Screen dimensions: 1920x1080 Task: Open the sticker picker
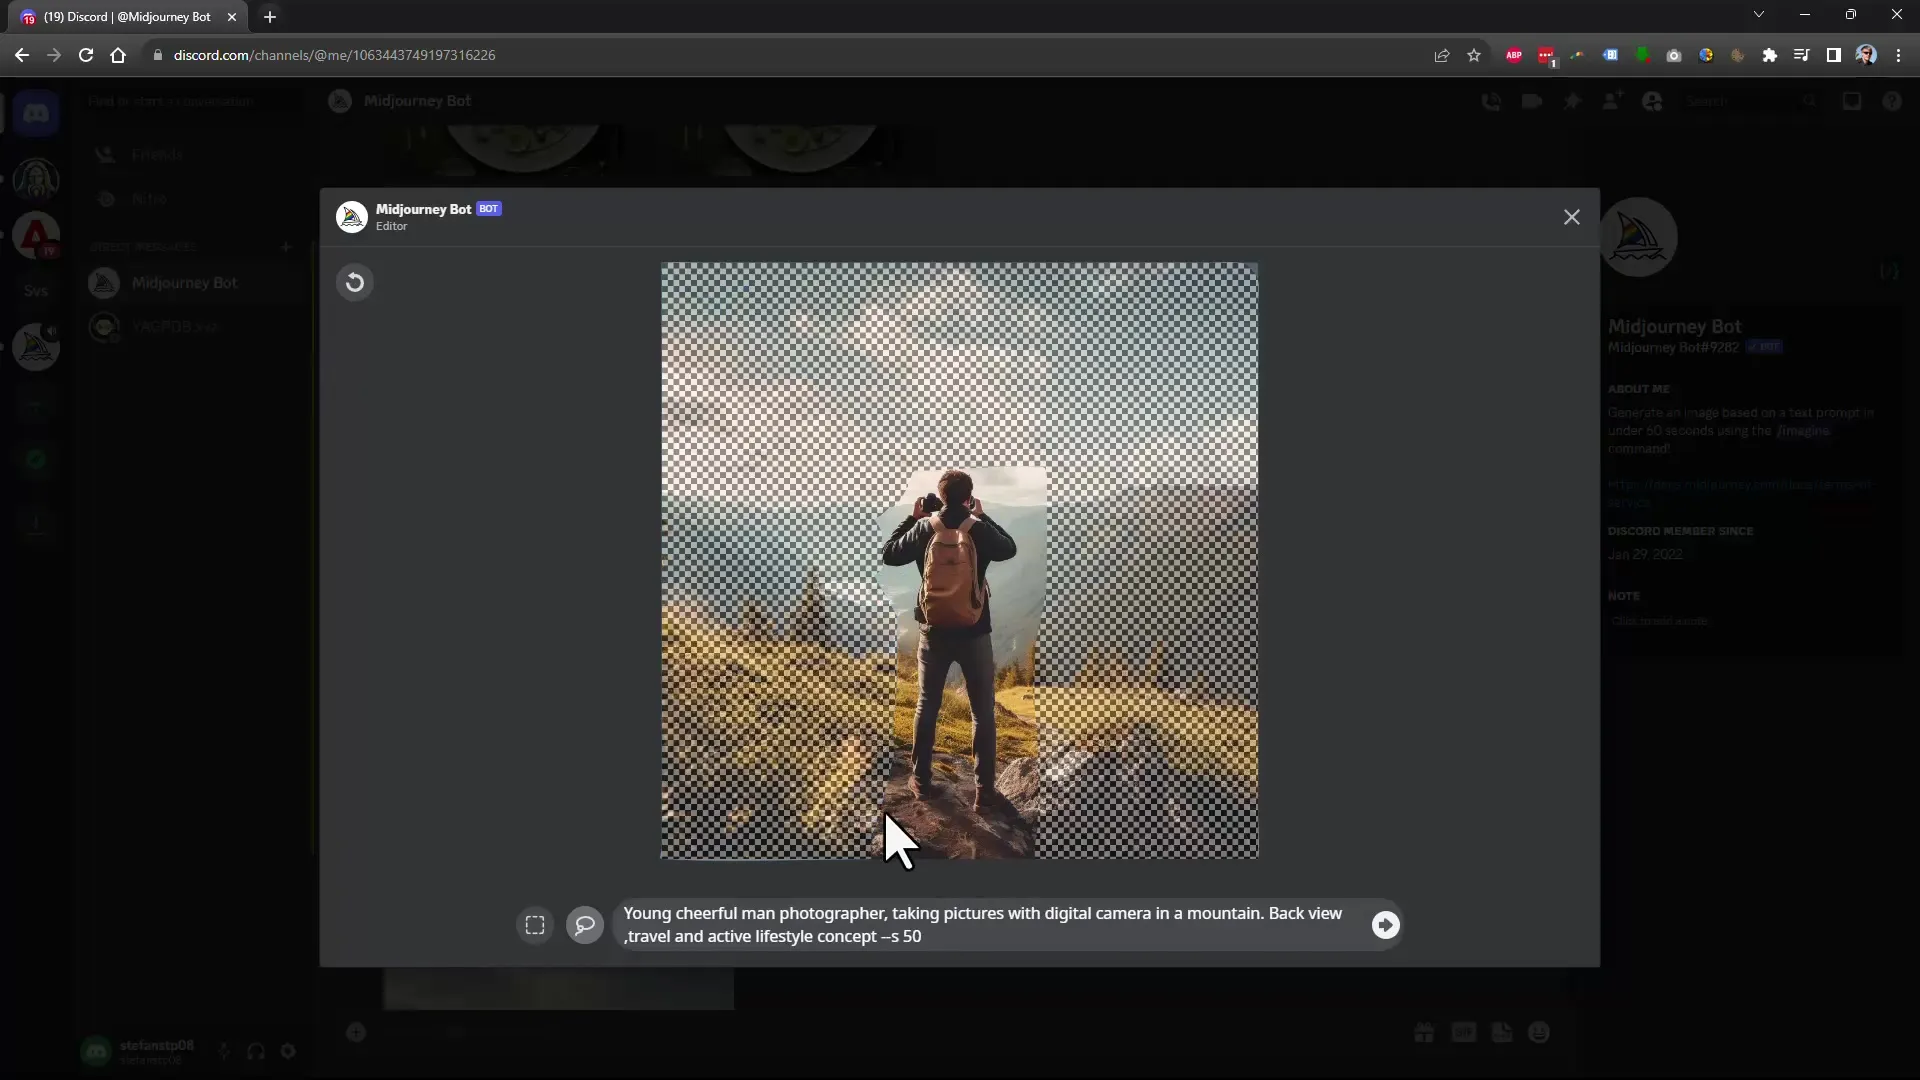click(1502, 1032)
